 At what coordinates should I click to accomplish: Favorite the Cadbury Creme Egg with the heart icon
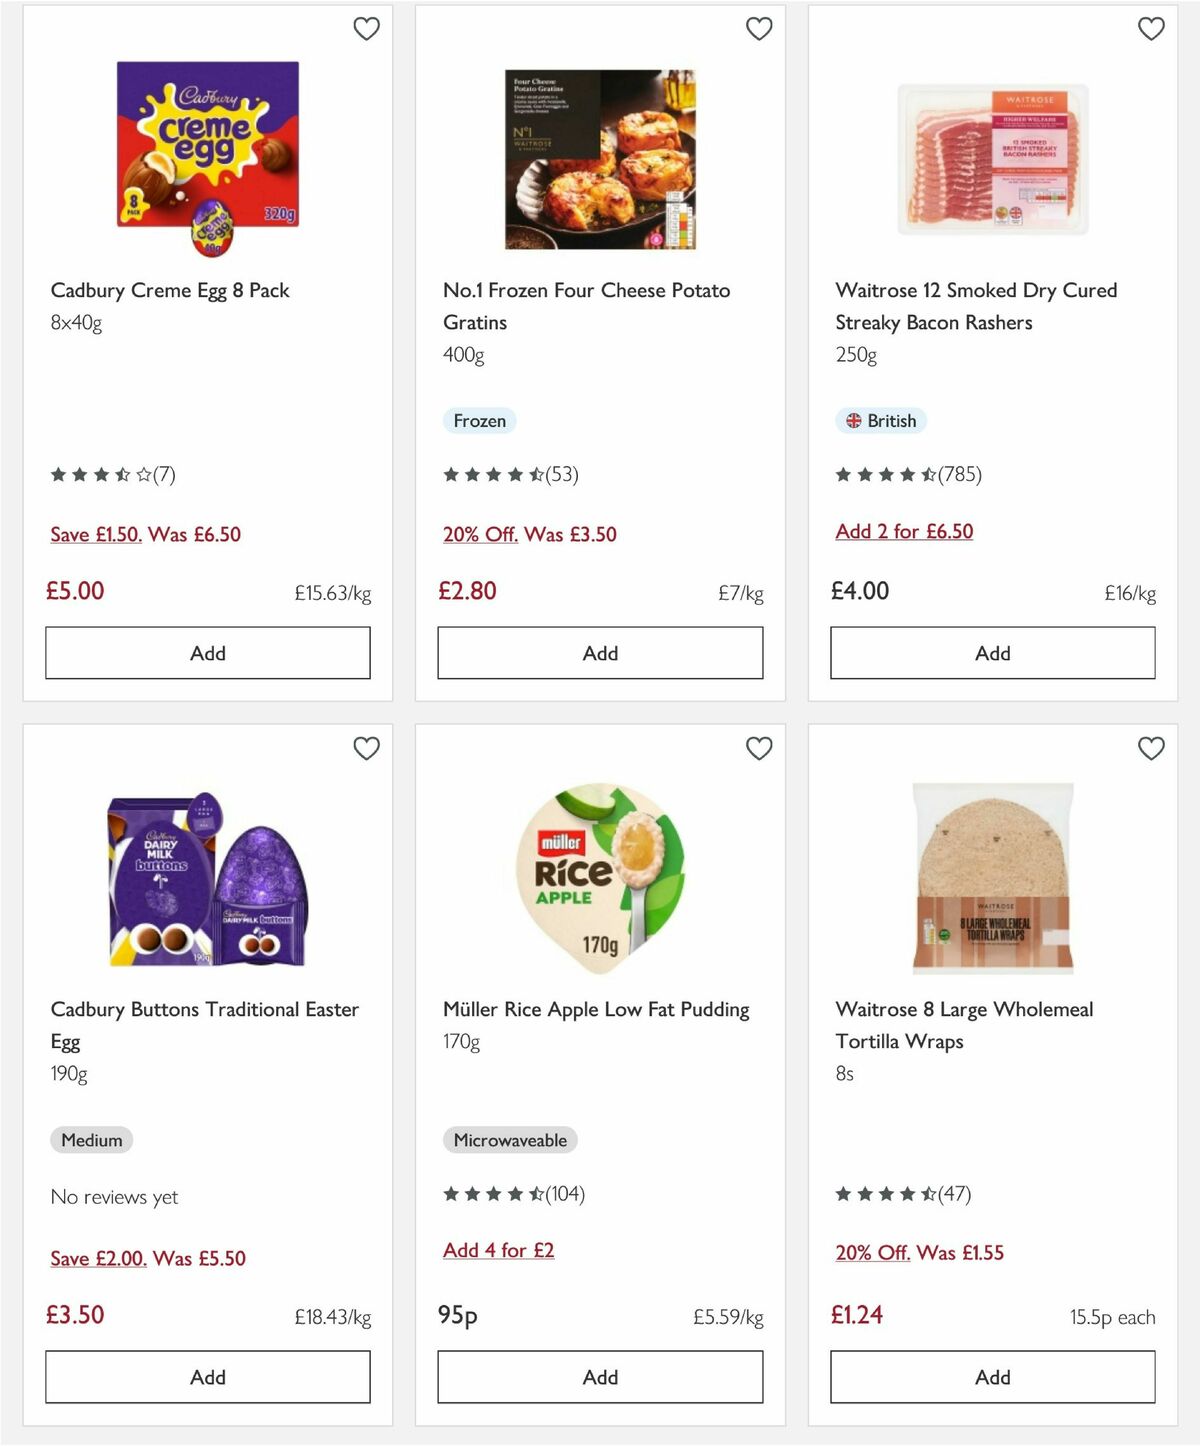pos(366,29)
